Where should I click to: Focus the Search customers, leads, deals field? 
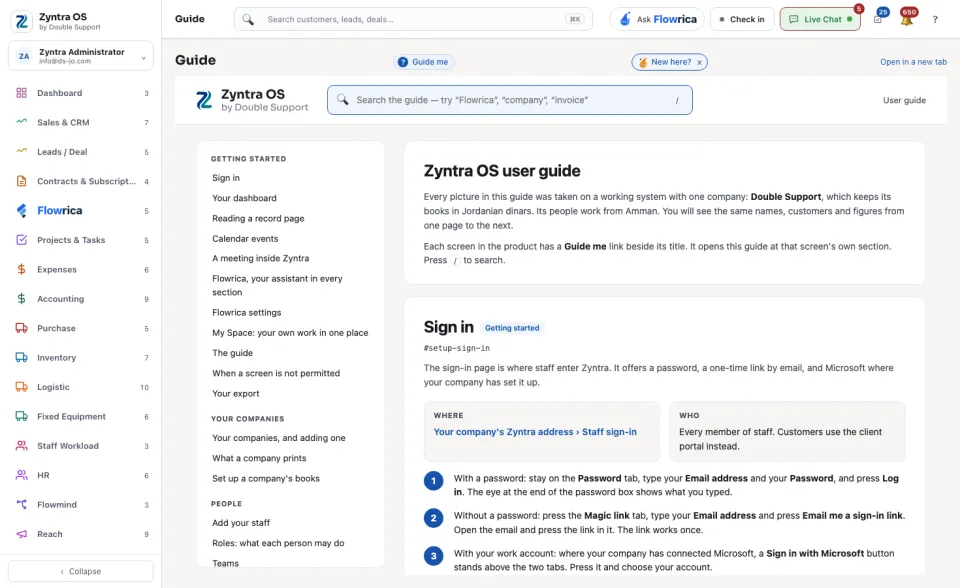[413, 19]
